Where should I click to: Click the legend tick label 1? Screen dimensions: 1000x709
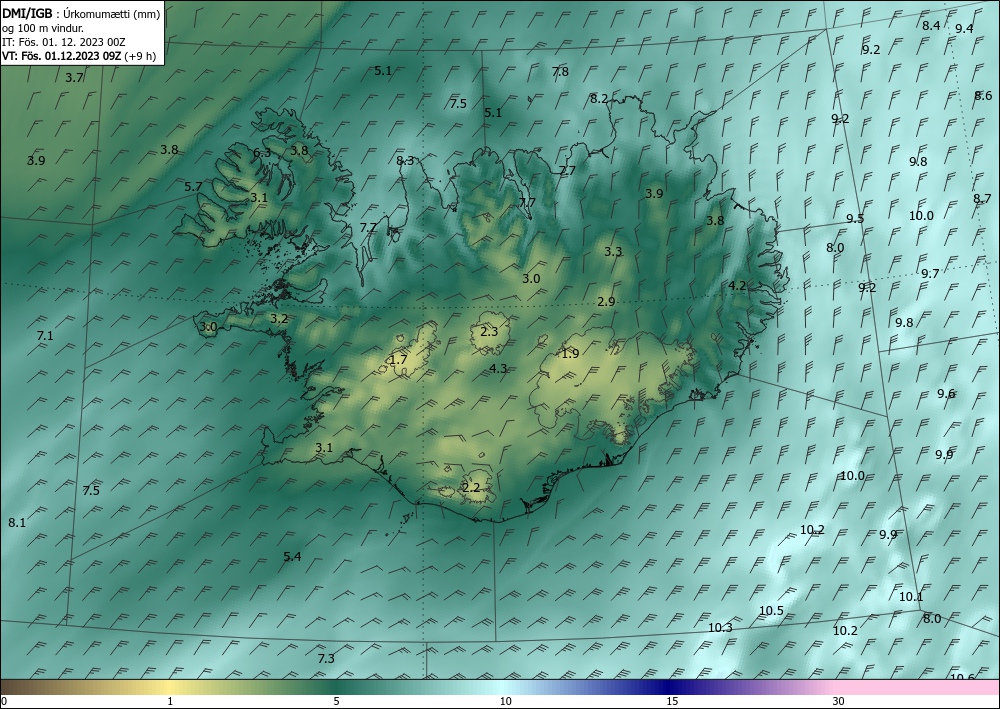pyautogui.click(x=170, y=701)
